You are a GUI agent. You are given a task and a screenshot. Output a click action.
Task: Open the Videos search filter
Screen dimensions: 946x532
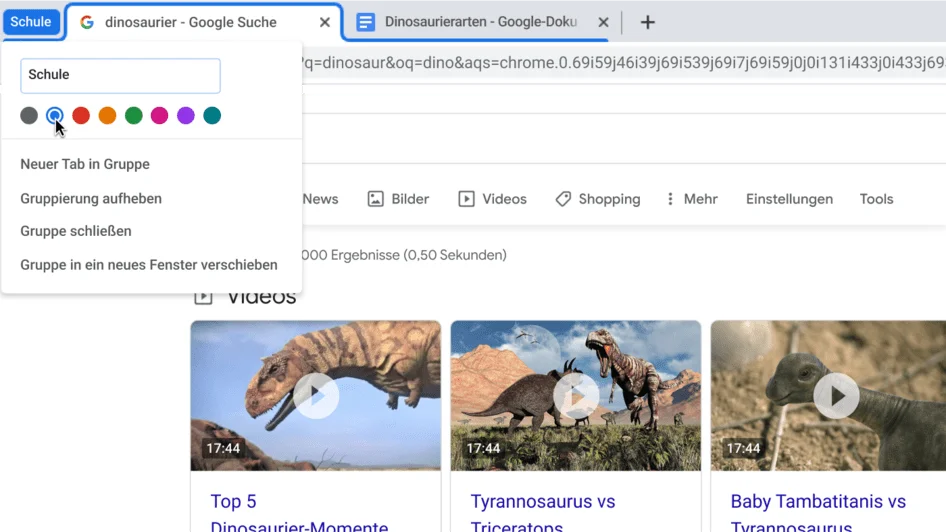[x=492, y=199]
